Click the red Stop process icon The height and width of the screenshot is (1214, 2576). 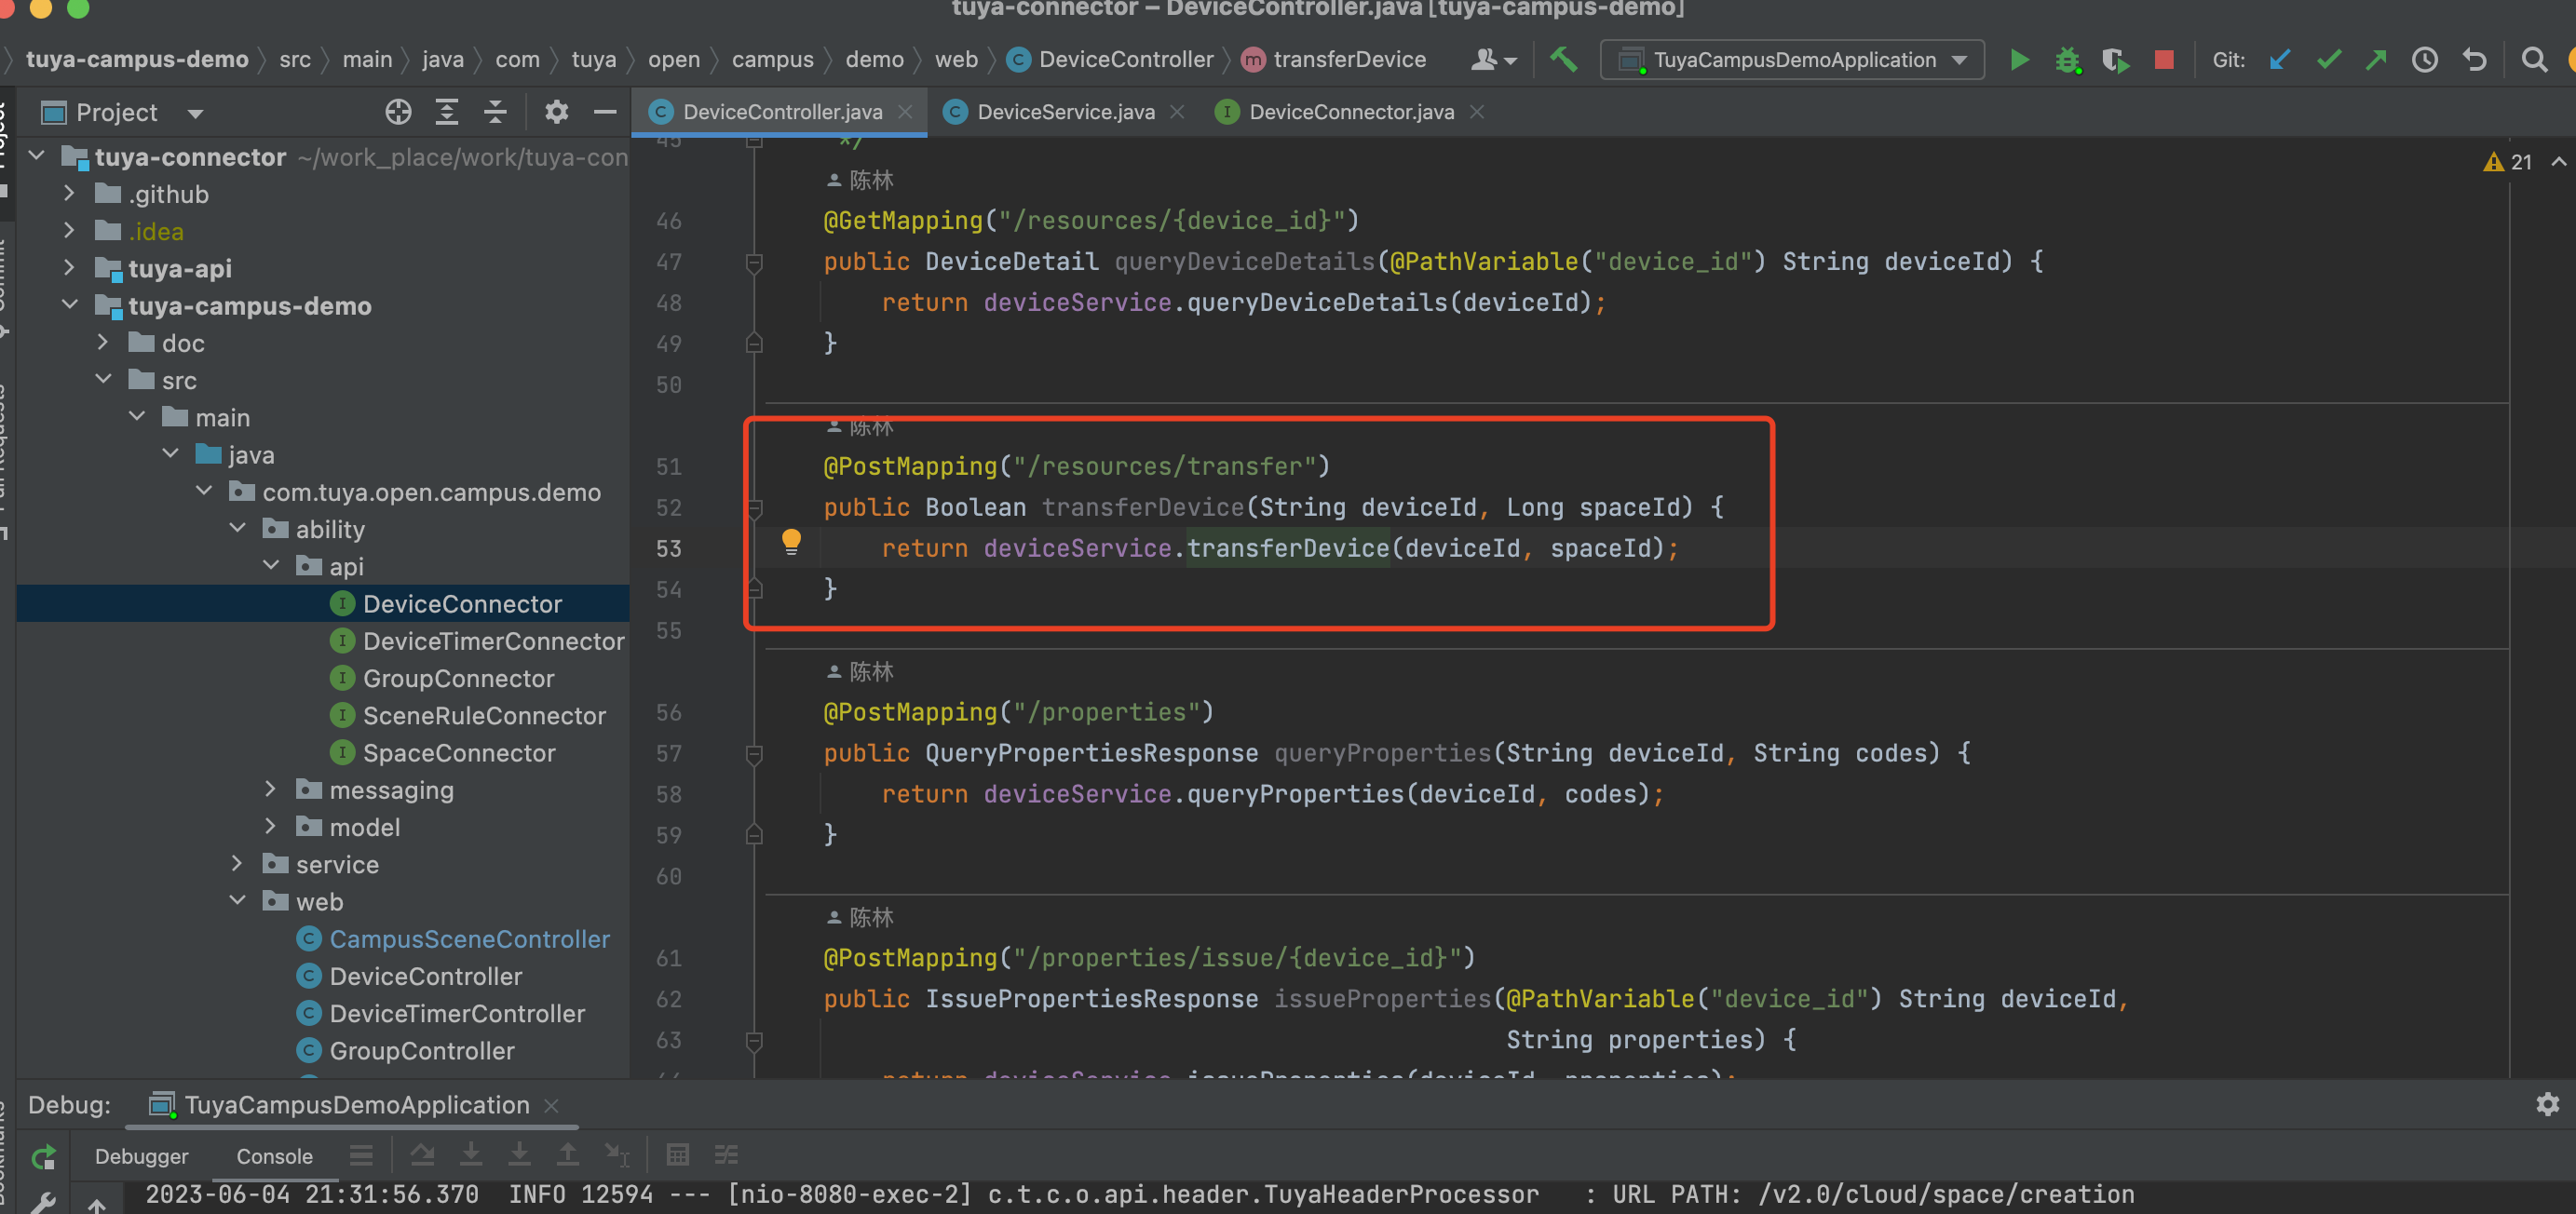coord(2164,60)
